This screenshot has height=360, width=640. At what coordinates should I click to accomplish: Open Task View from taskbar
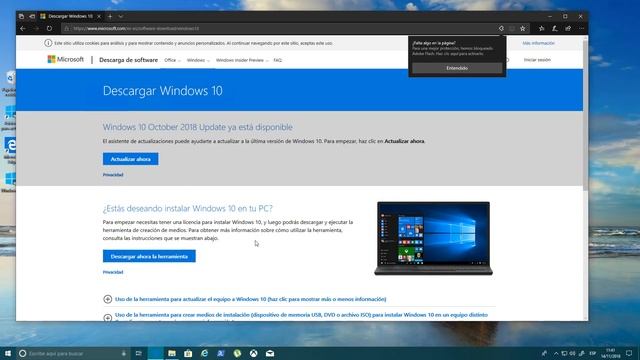(x=139, y=353)
